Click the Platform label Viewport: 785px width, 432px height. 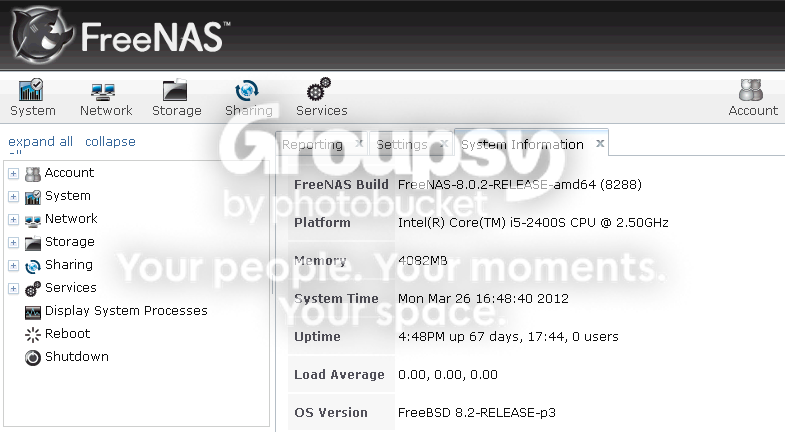point(322,223)
